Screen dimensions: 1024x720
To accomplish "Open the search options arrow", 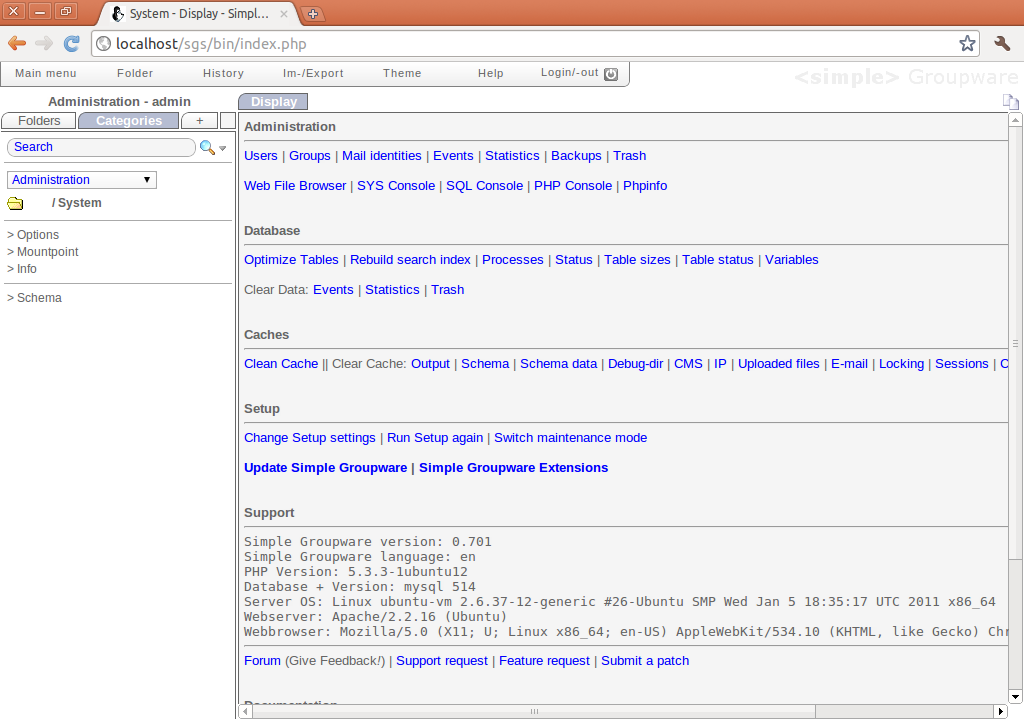I will [223, 148].
